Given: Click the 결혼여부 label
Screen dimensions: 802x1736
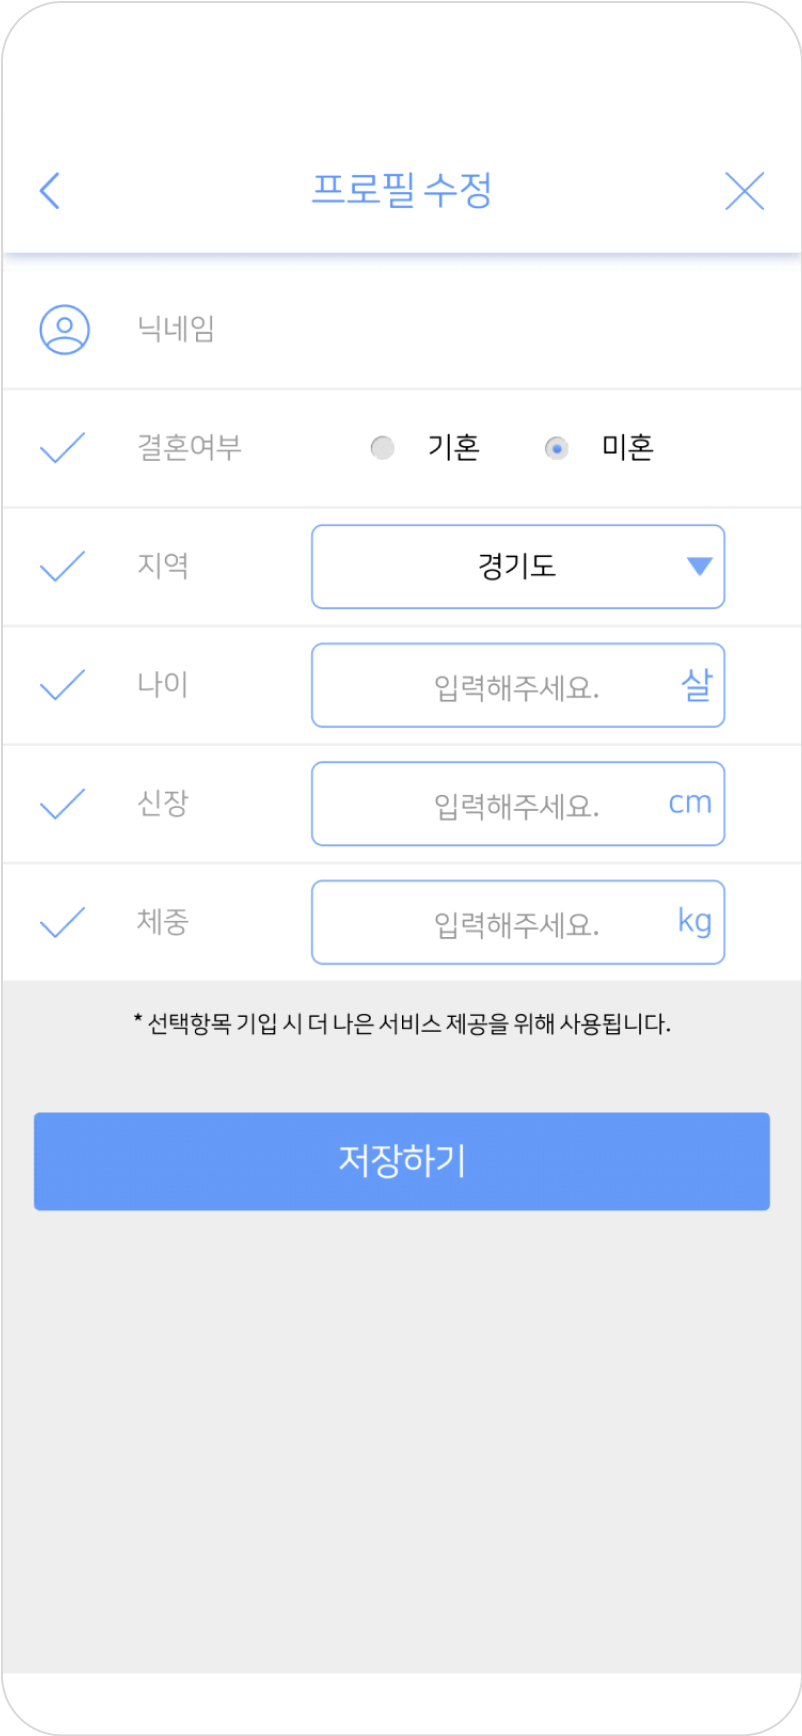Looking at the screenshot, I should pyautogui.click(x=189, y=447).
